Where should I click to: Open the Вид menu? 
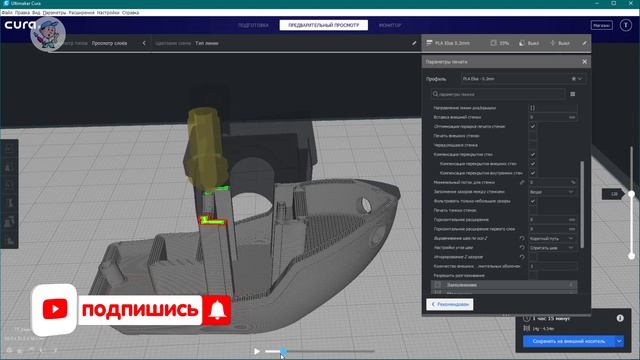[36, 13]
